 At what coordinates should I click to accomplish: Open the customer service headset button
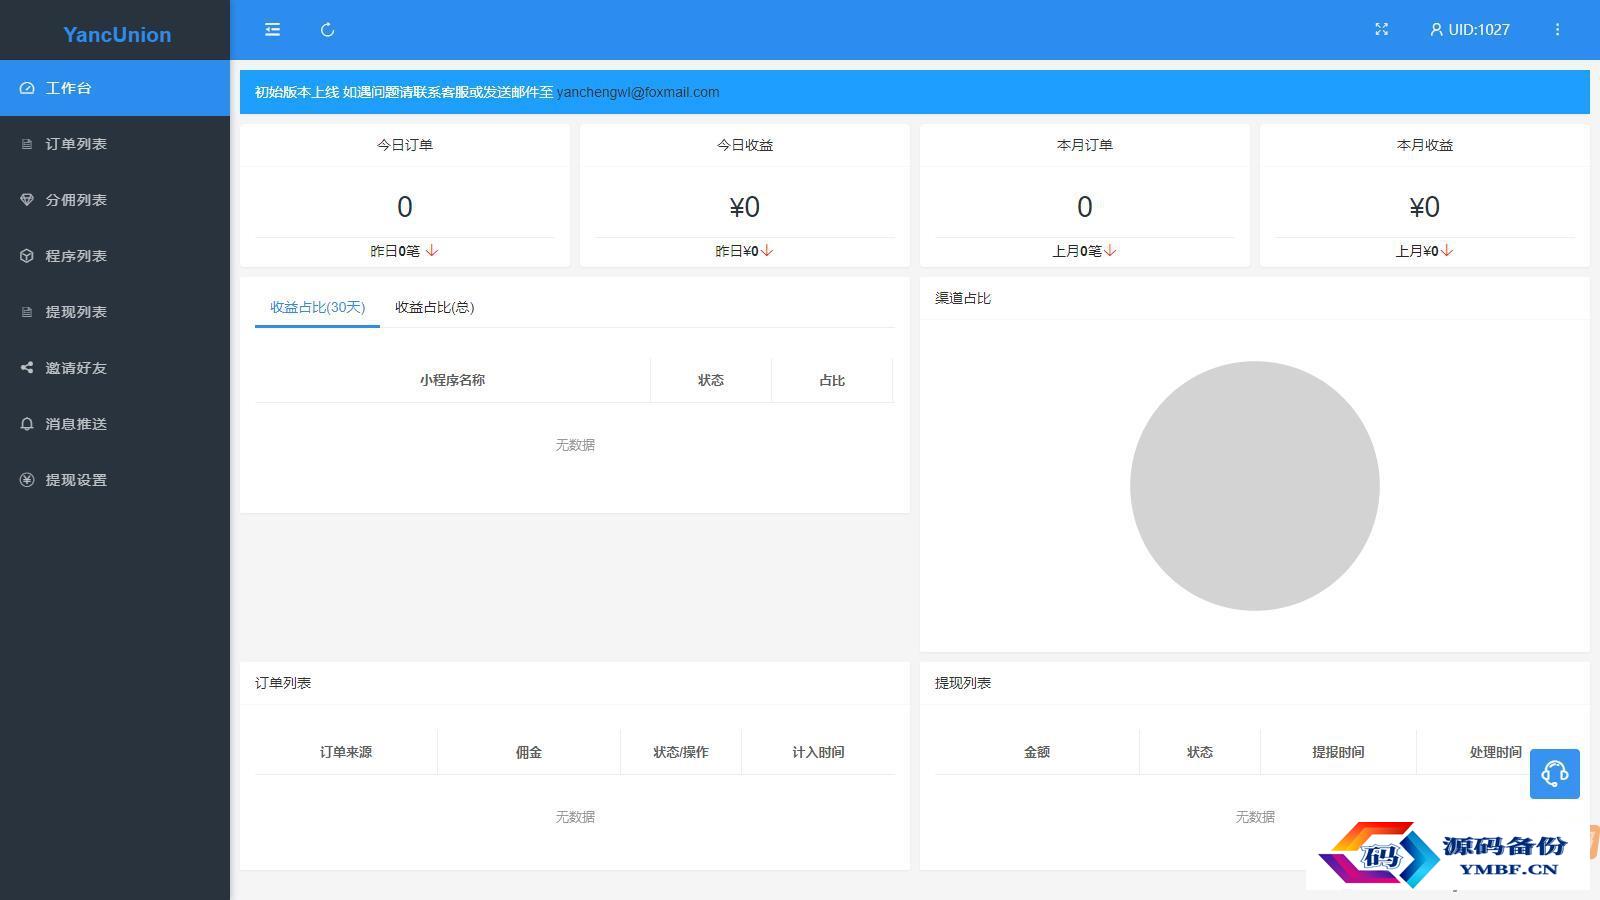click(x=1554, y=773)
